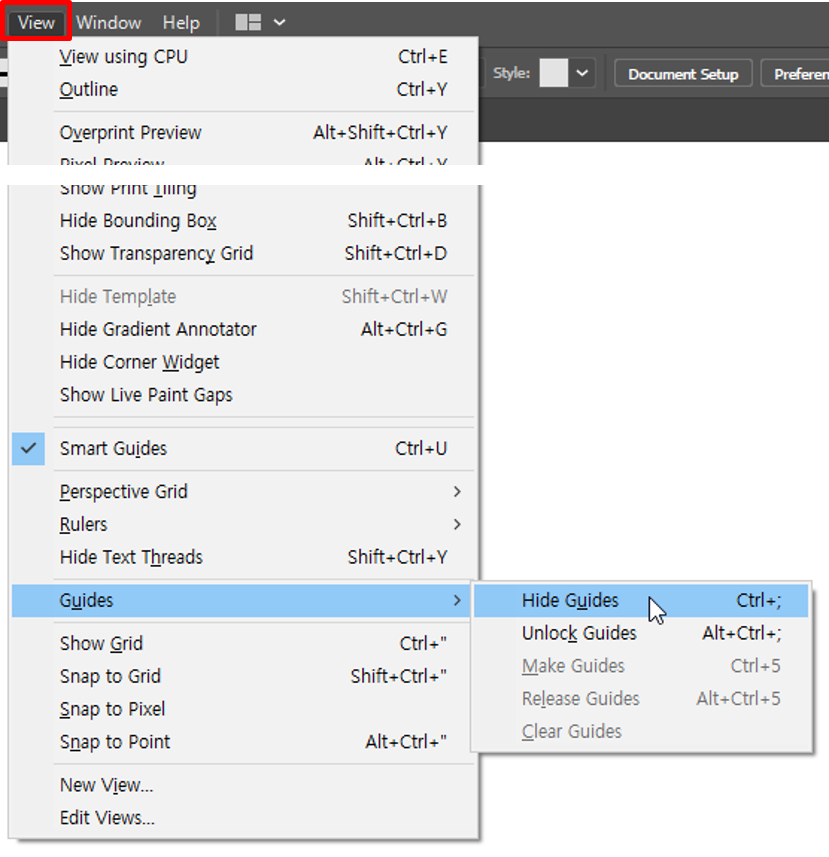Click the Preferences button
Viewport: 829px width, 857px height.
pos(798,74)
